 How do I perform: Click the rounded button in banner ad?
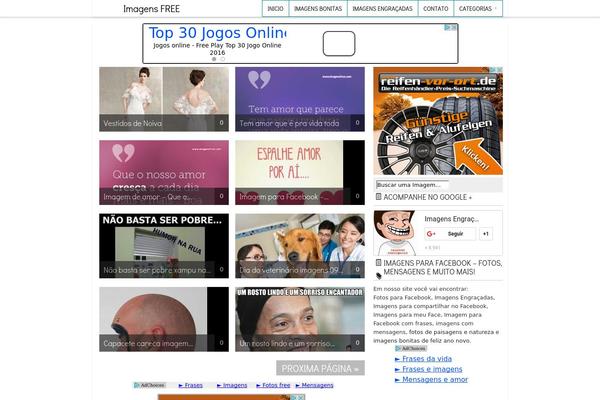point(339,44)
